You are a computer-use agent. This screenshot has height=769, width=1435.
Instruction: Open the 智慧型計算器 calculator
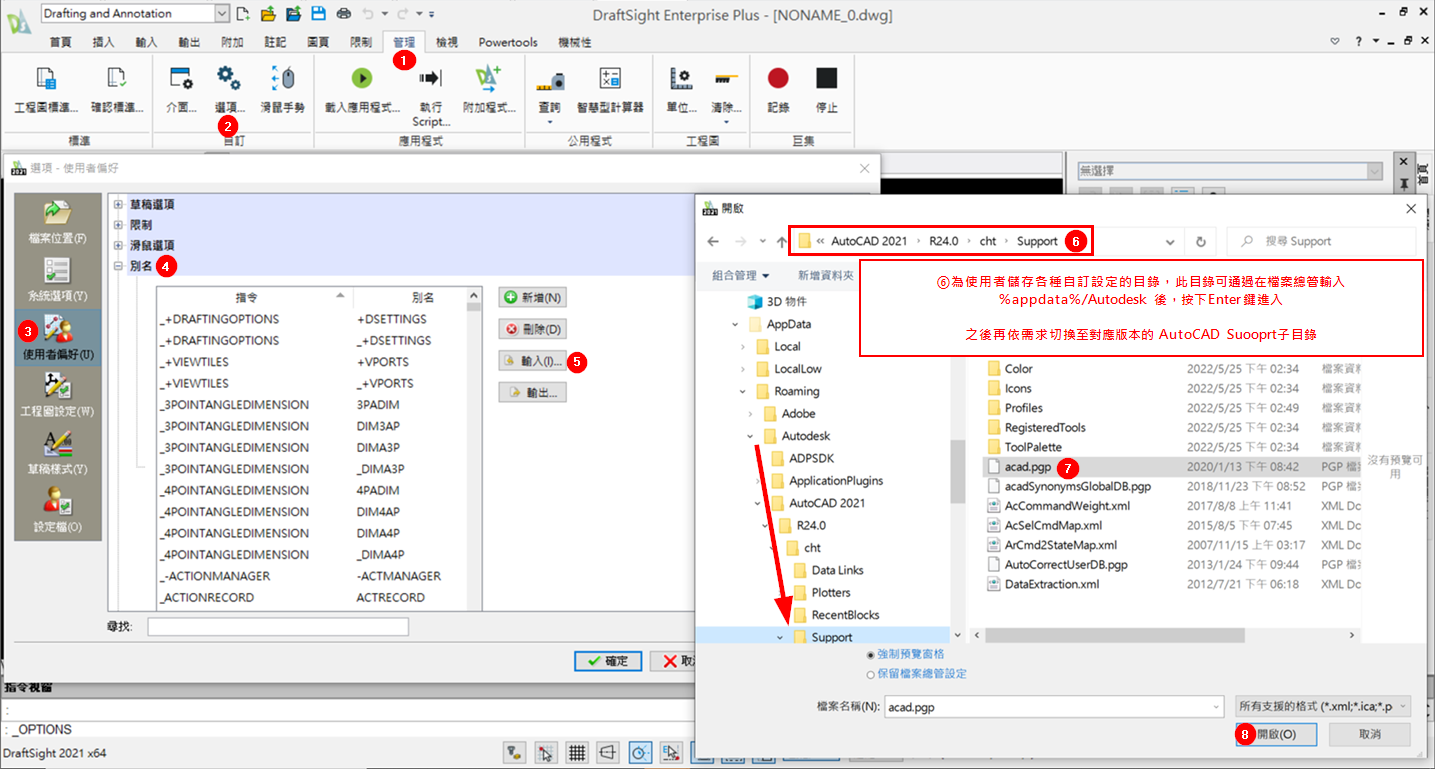[610, 79]
